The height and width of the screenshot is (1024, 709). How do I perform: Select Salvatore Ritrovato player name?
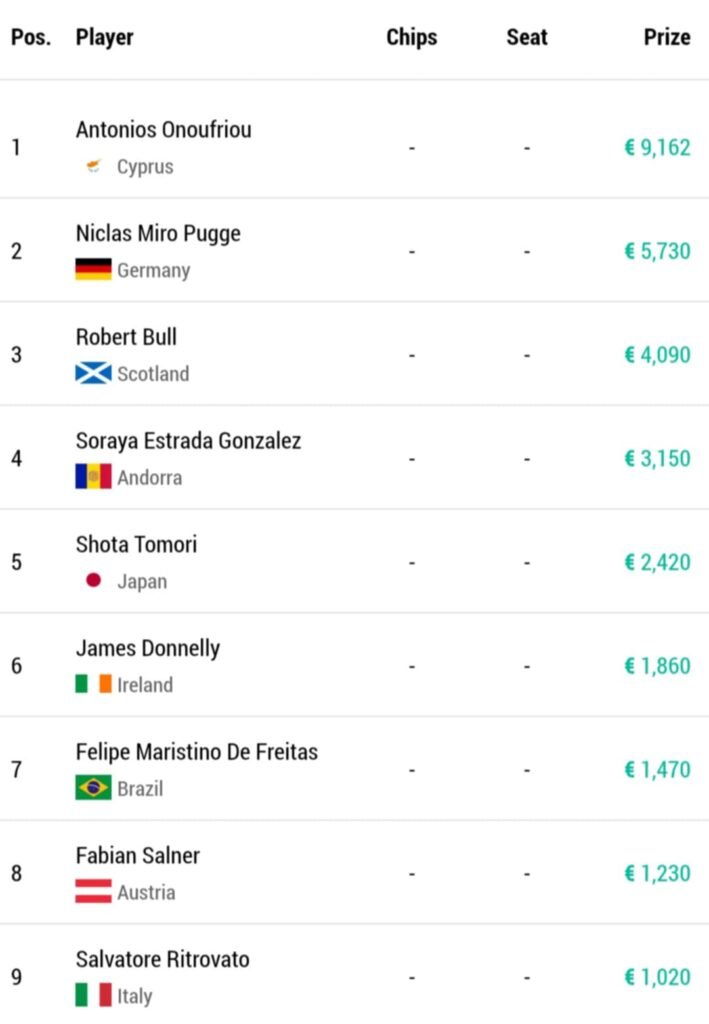pyautogui.click(x=162, y=959)
